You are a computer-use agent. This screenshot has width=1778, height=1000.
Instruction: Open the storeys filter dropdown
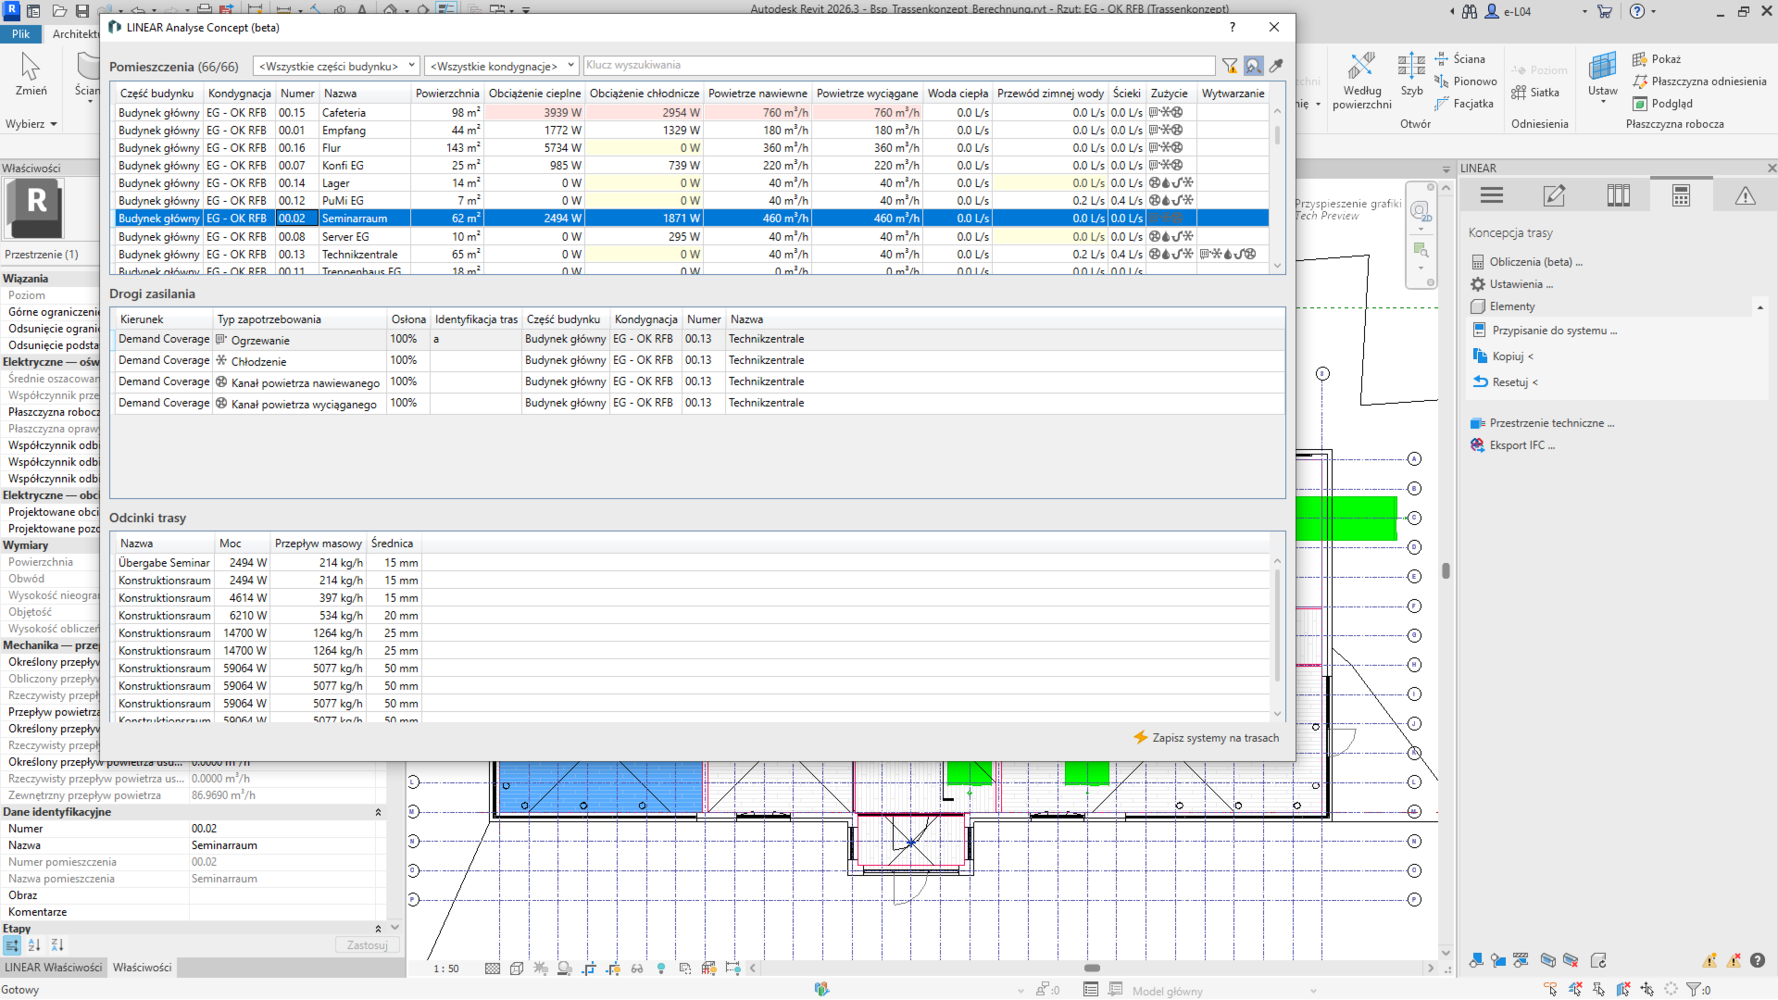[501, 66]
